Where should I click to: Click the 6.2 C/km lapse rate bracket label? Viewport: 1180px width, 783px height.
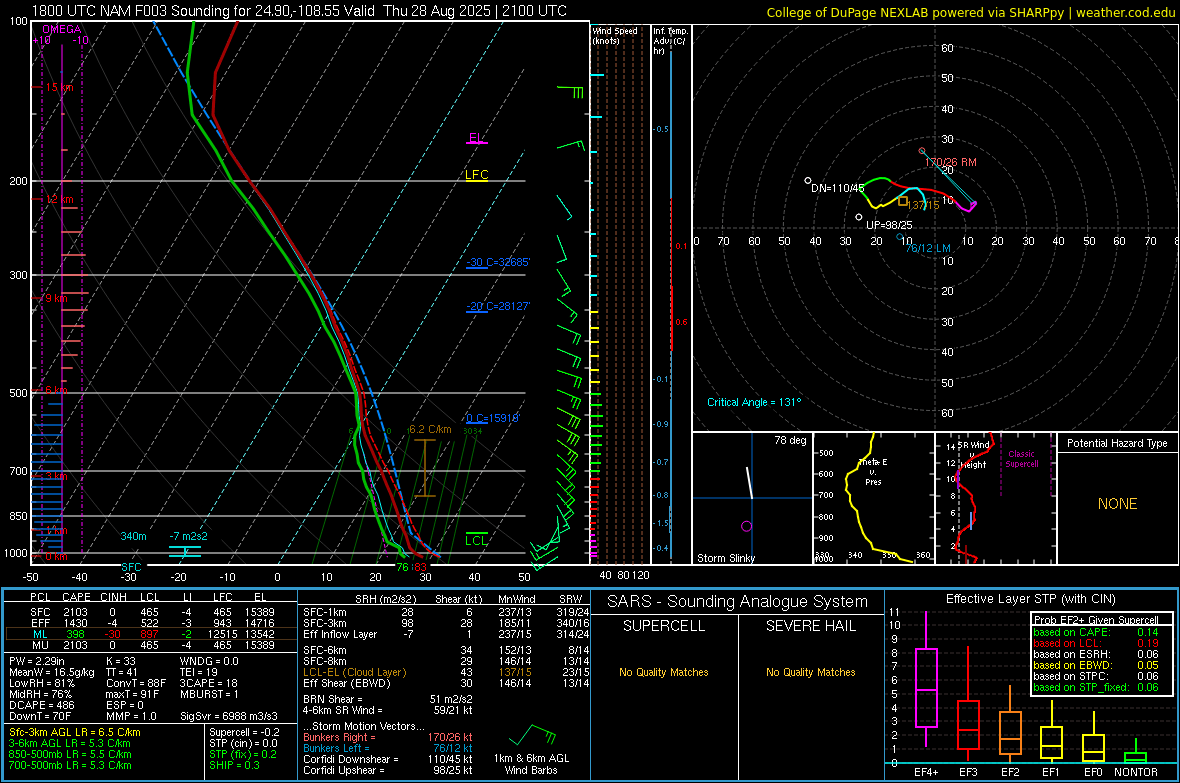click(x=430, y=429)
